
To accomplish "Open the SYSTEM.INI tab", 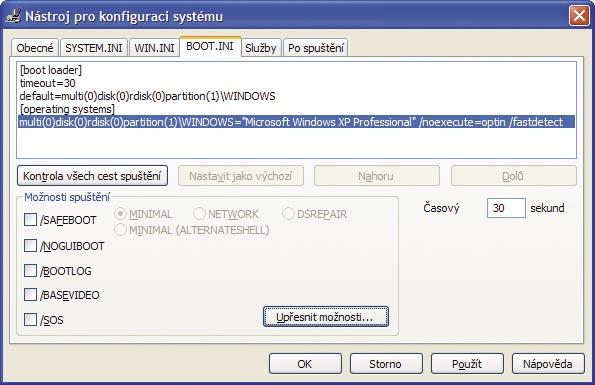I will tap(94, 48).
